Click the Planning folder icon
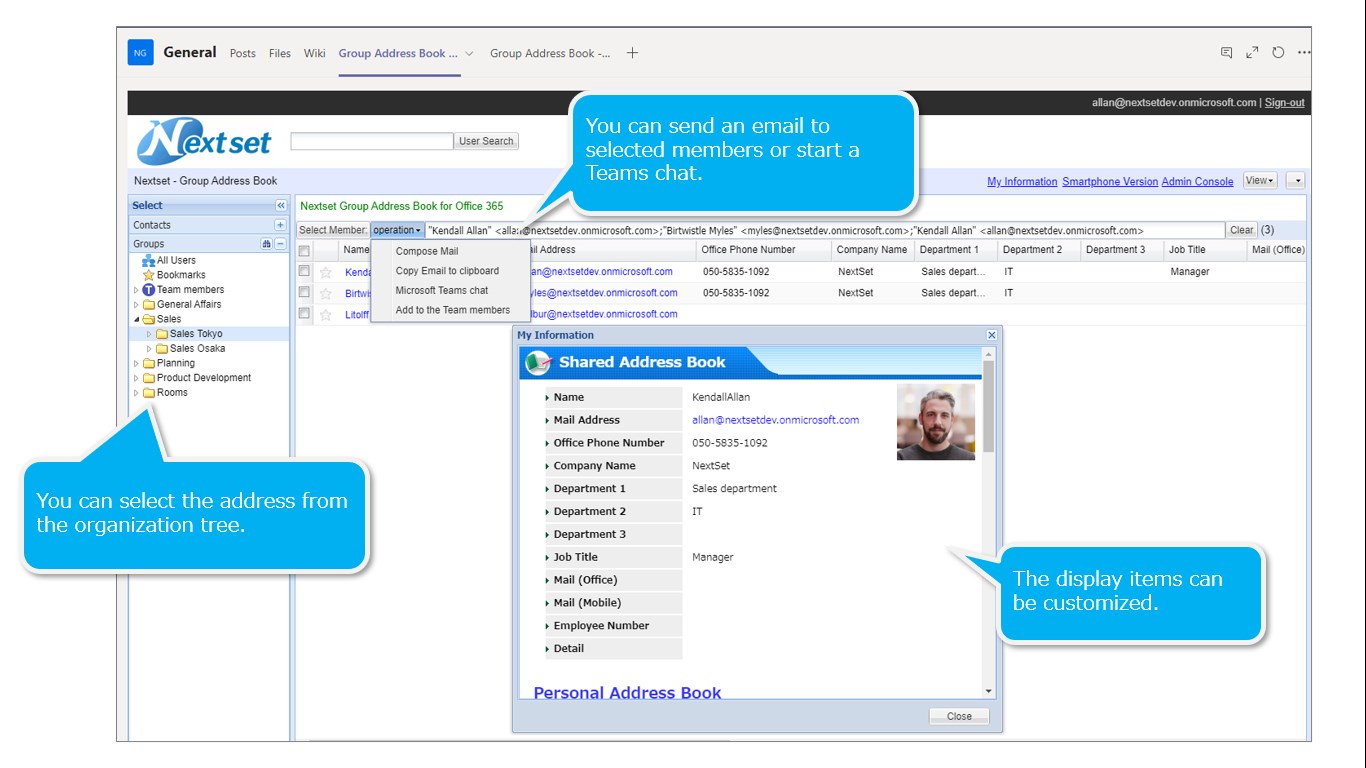The height and width of the screenshot is (768, 1366). point(149,364)
